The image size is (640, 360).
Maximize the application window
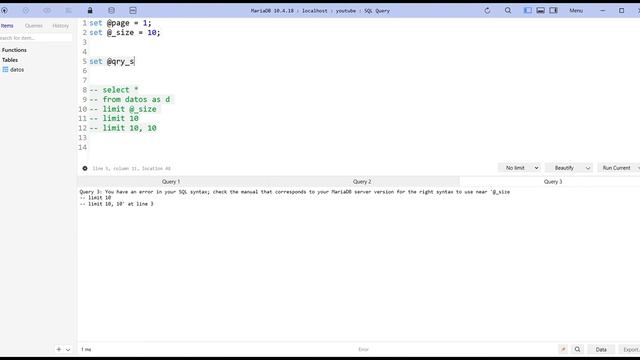pyautogui.click(x=621, y=11)
